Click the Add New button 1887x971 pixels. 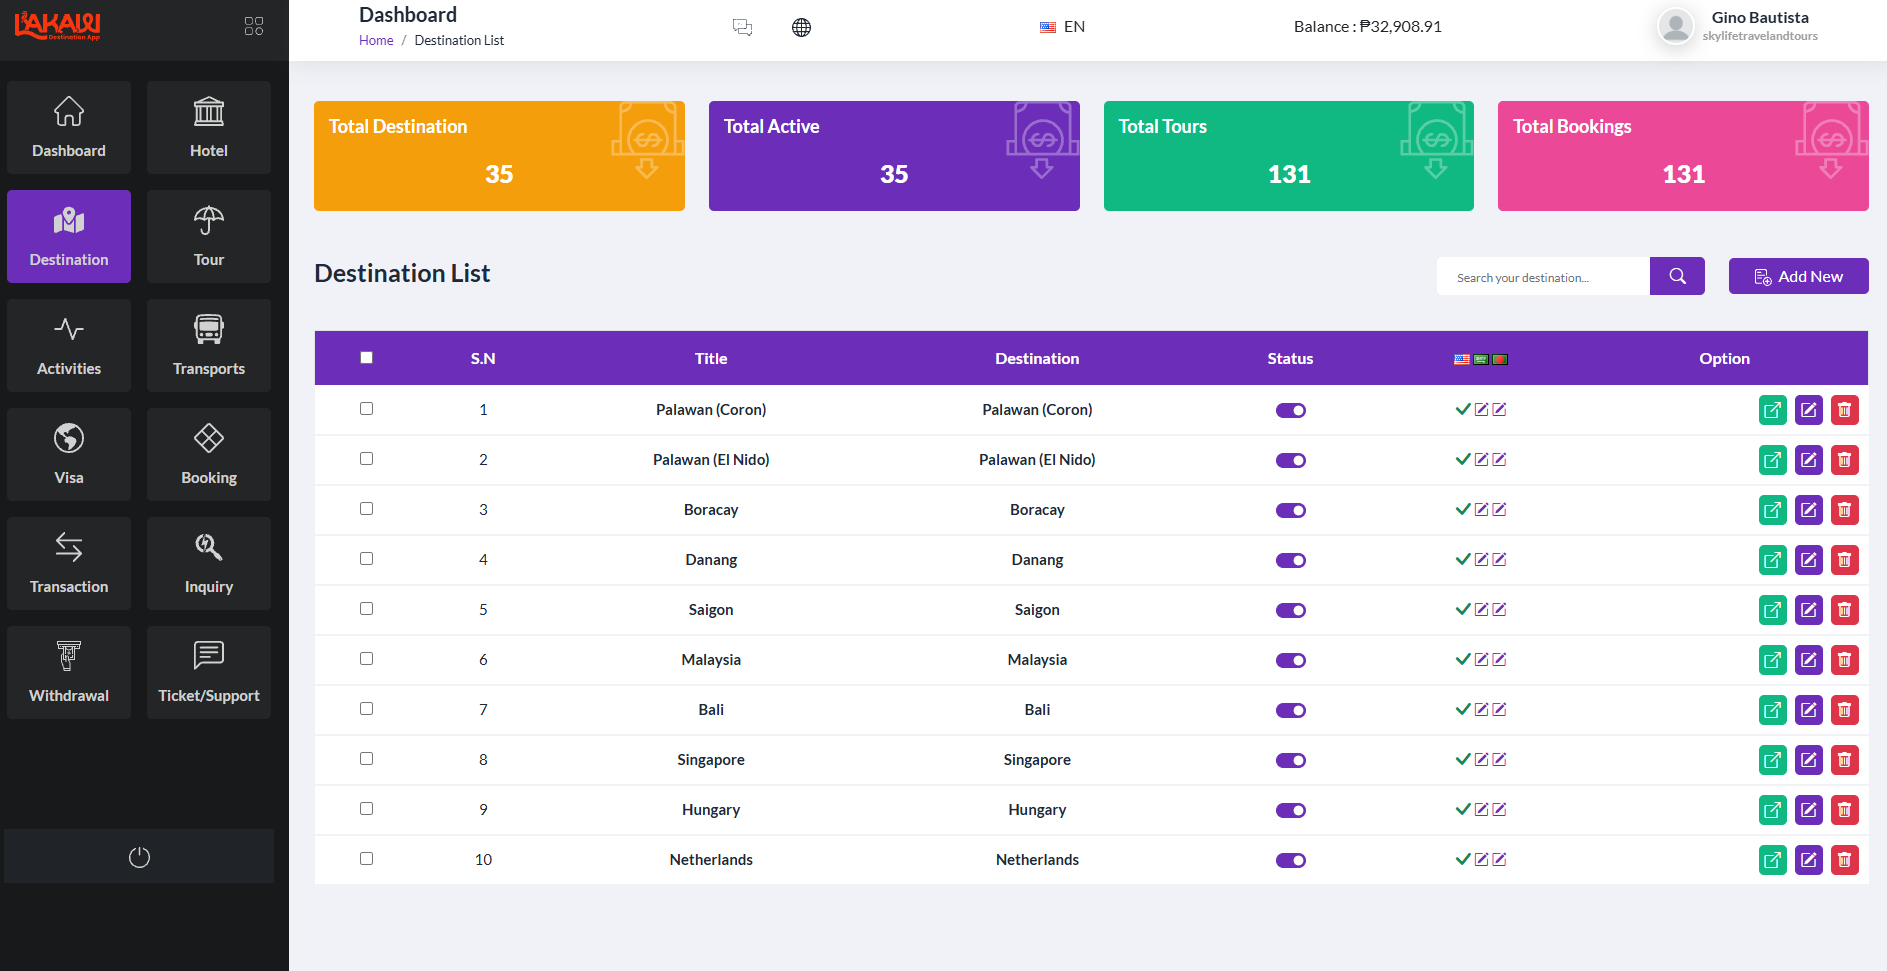[x=1798, y=276]
